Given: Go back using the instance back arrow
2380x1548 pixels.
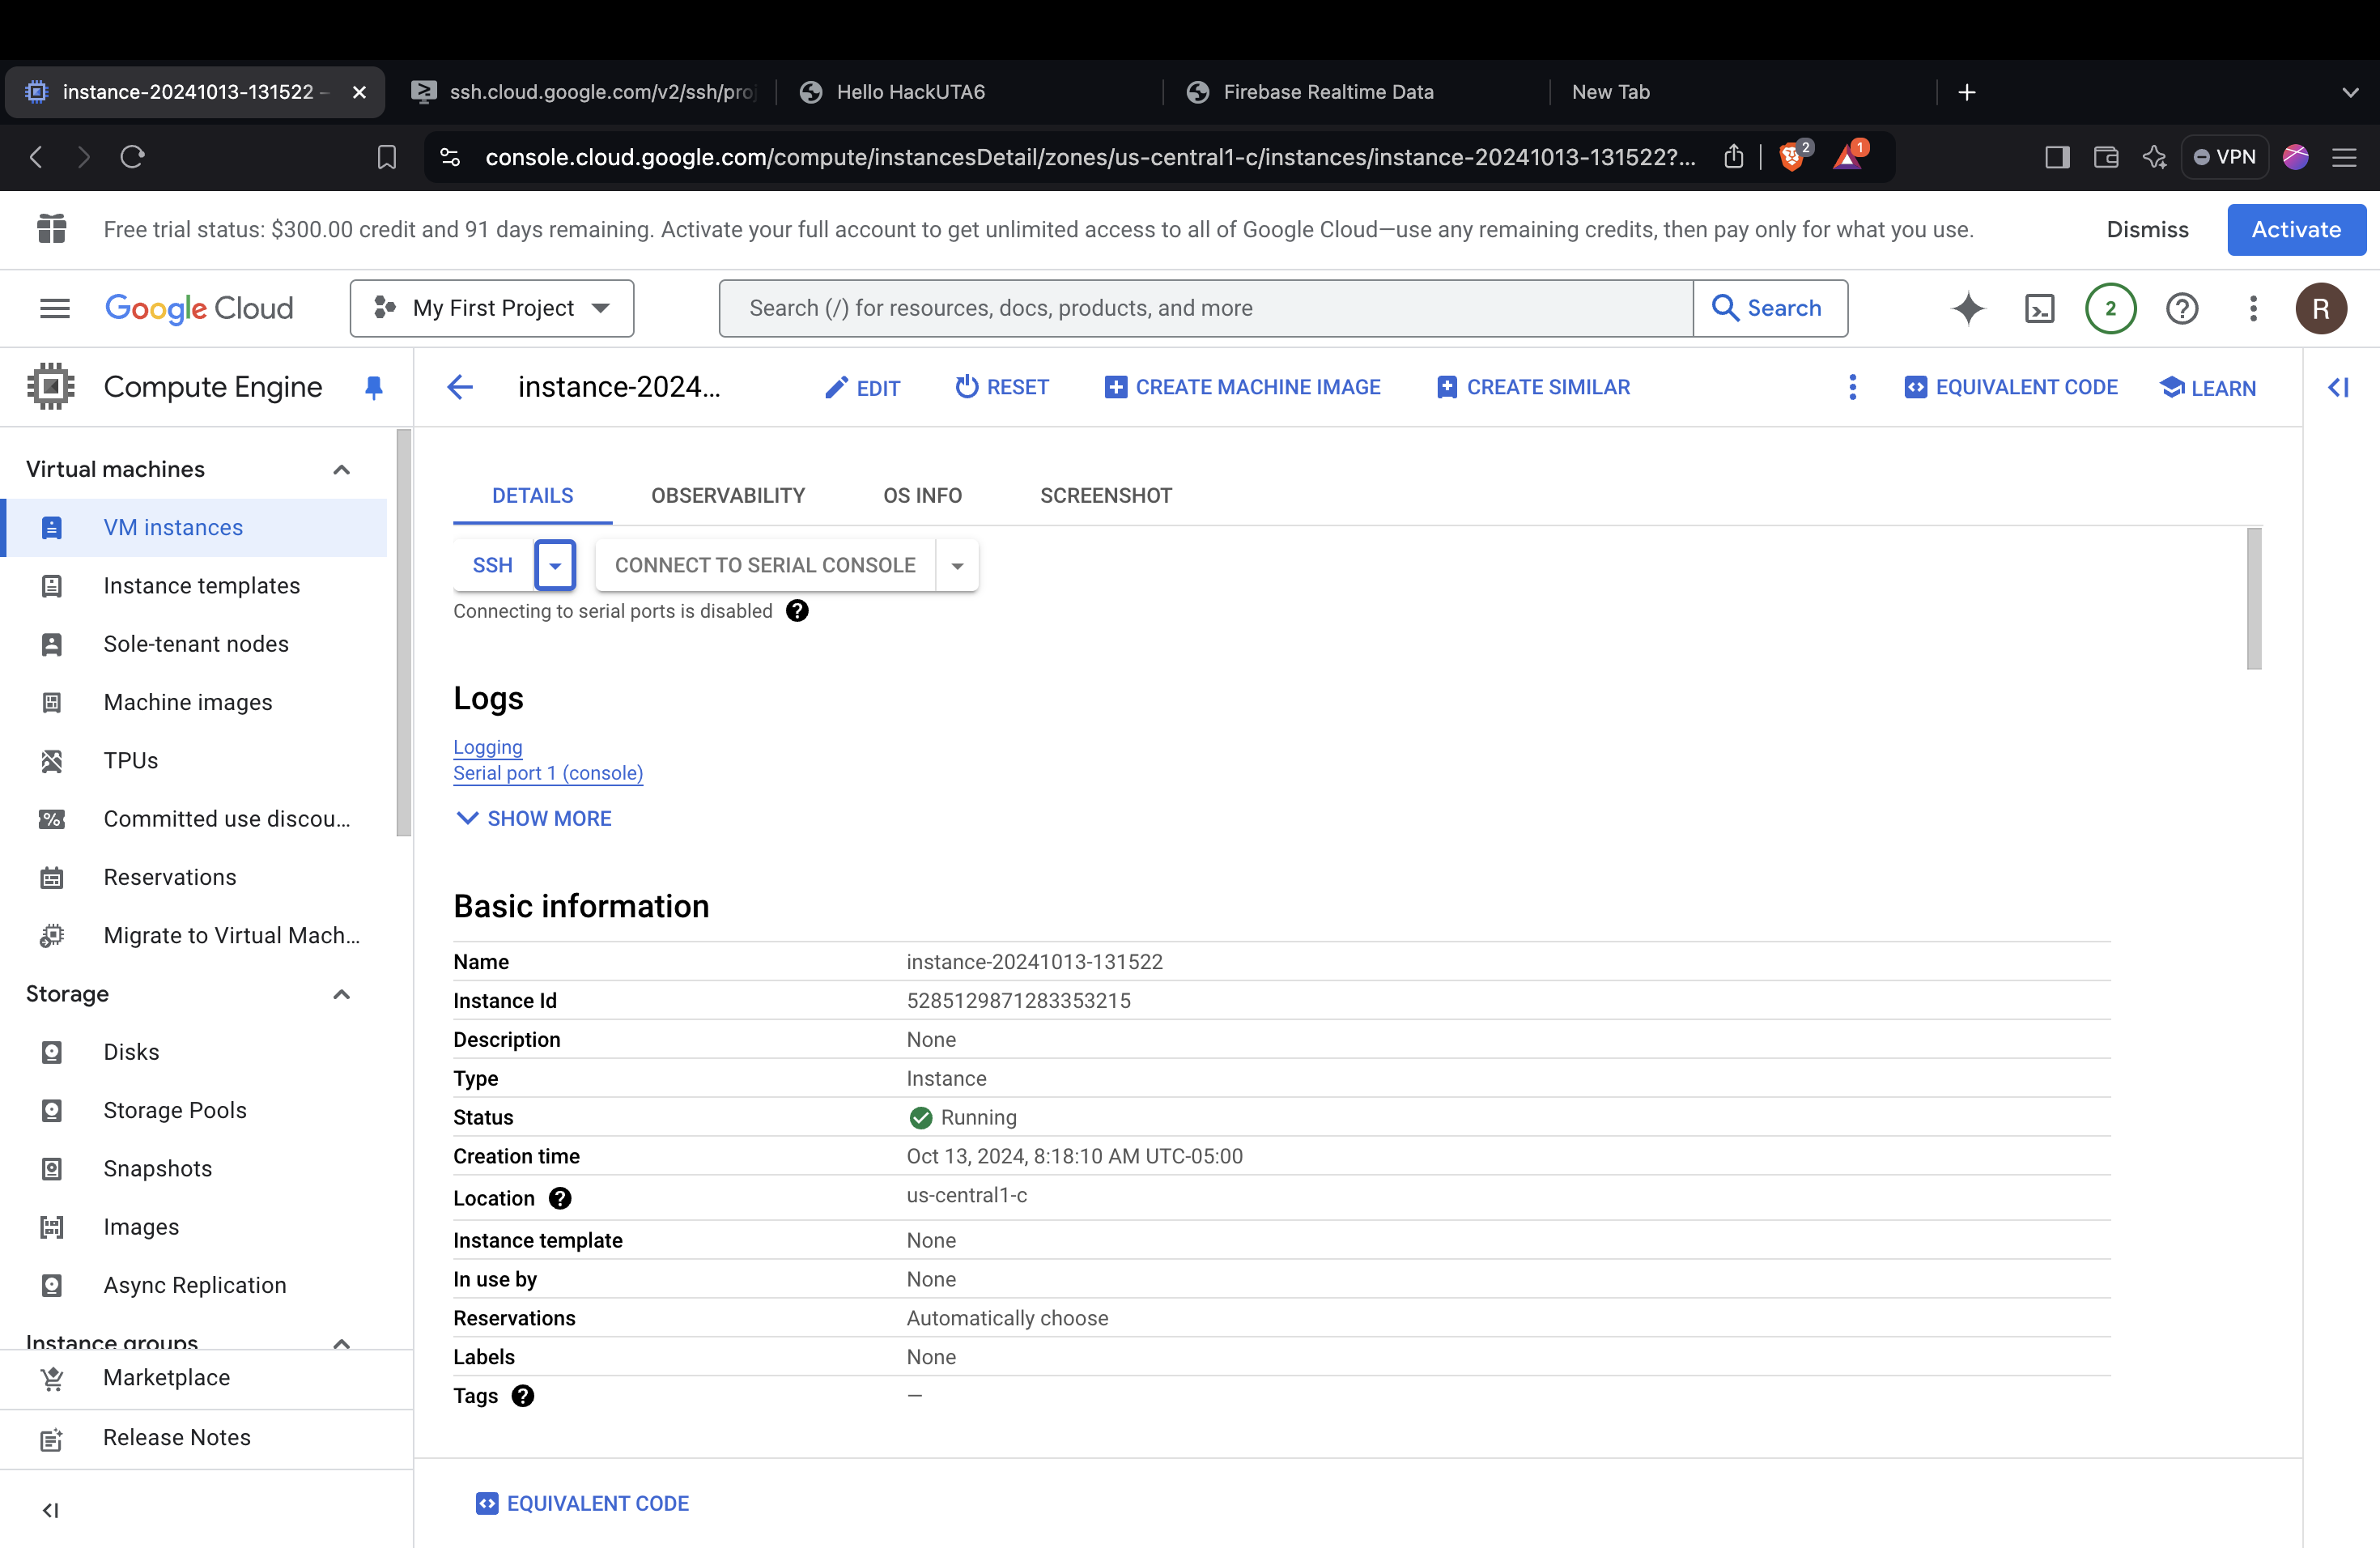Looking at the screenshot, I should pos(460,387).
